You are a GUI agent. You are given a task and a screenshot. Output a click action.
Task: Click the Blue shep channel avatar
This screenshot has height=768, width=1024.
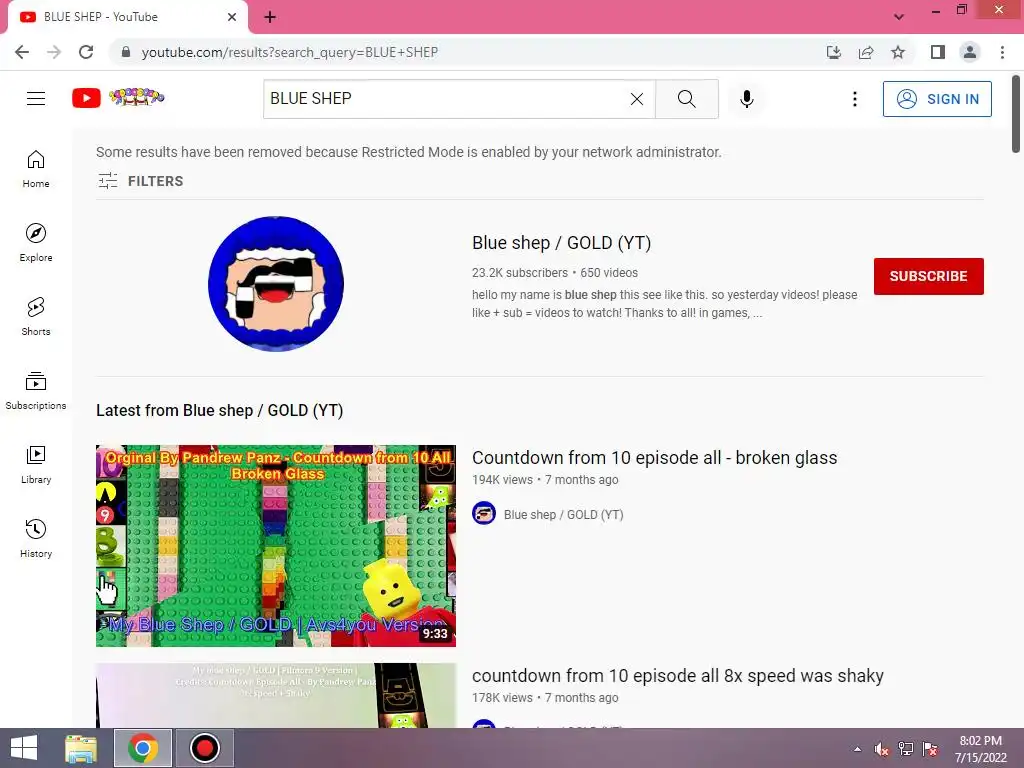coord(276,284)
